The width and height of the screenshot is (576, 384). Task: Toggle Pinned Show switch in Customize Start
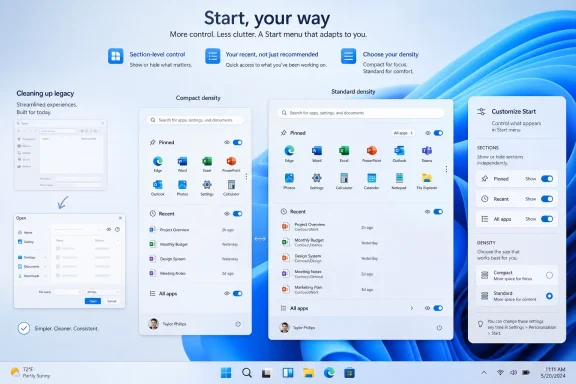pos(547,179)
